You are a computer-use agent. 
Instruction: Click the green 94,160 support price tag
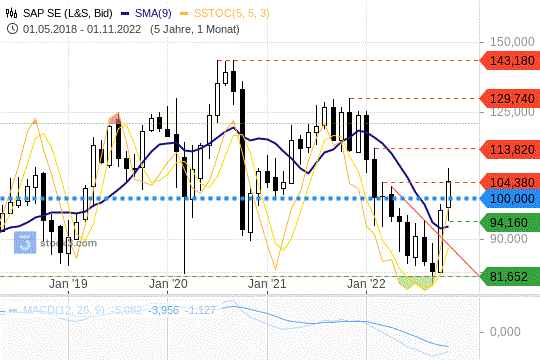point(510,223)
